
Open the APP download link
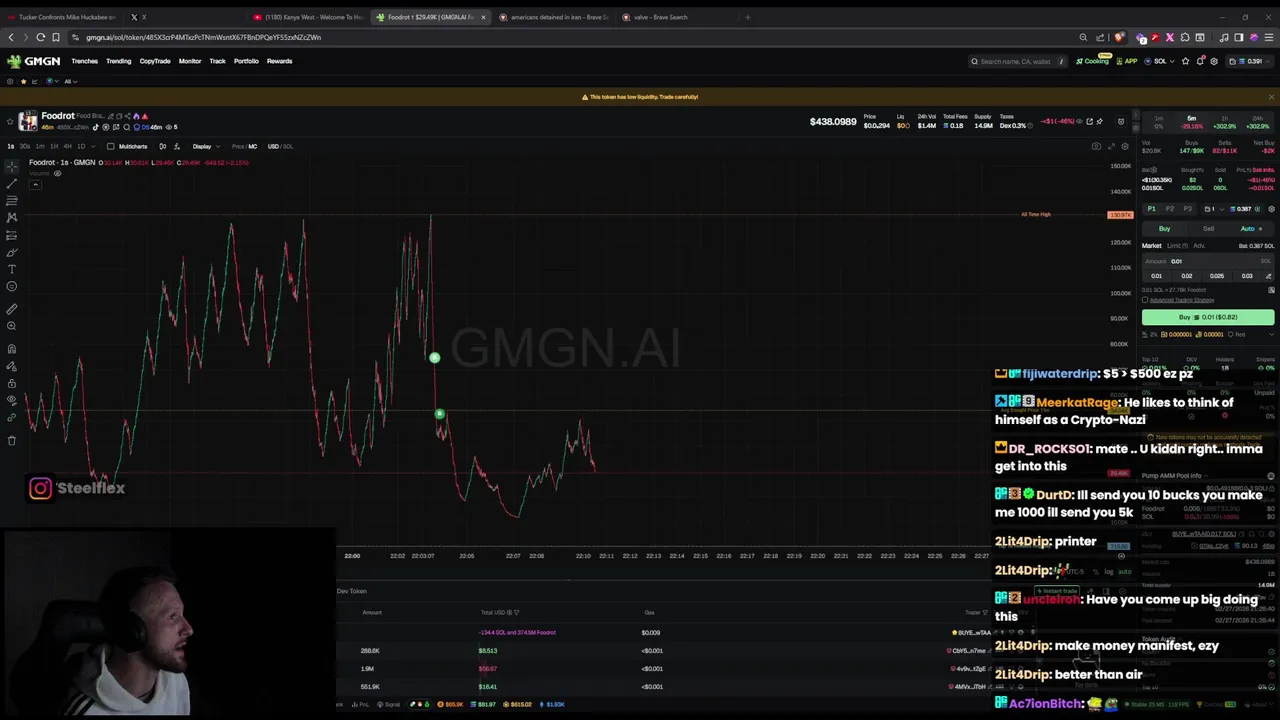[x=1128, y=61]
